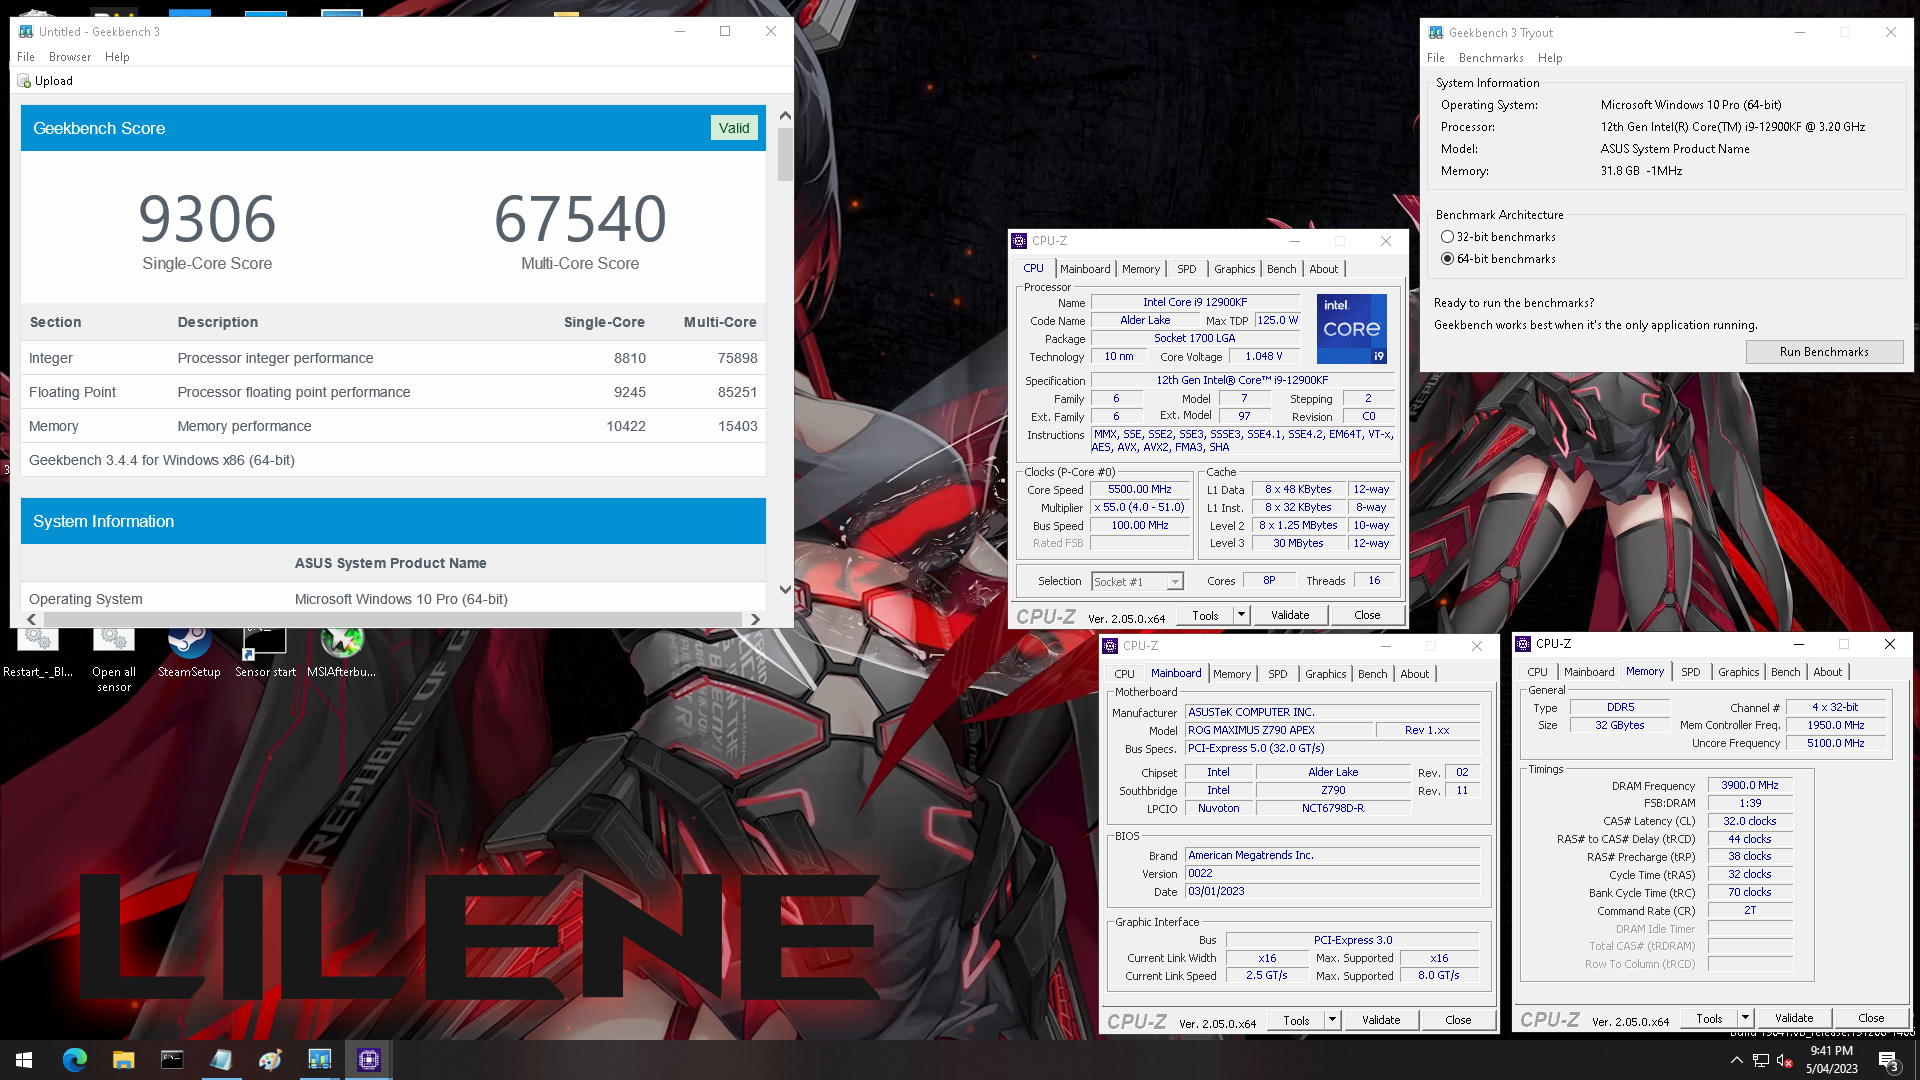
Task: Click the Geekbench 3 title bar app icon
Action: (x=26, y=31)
